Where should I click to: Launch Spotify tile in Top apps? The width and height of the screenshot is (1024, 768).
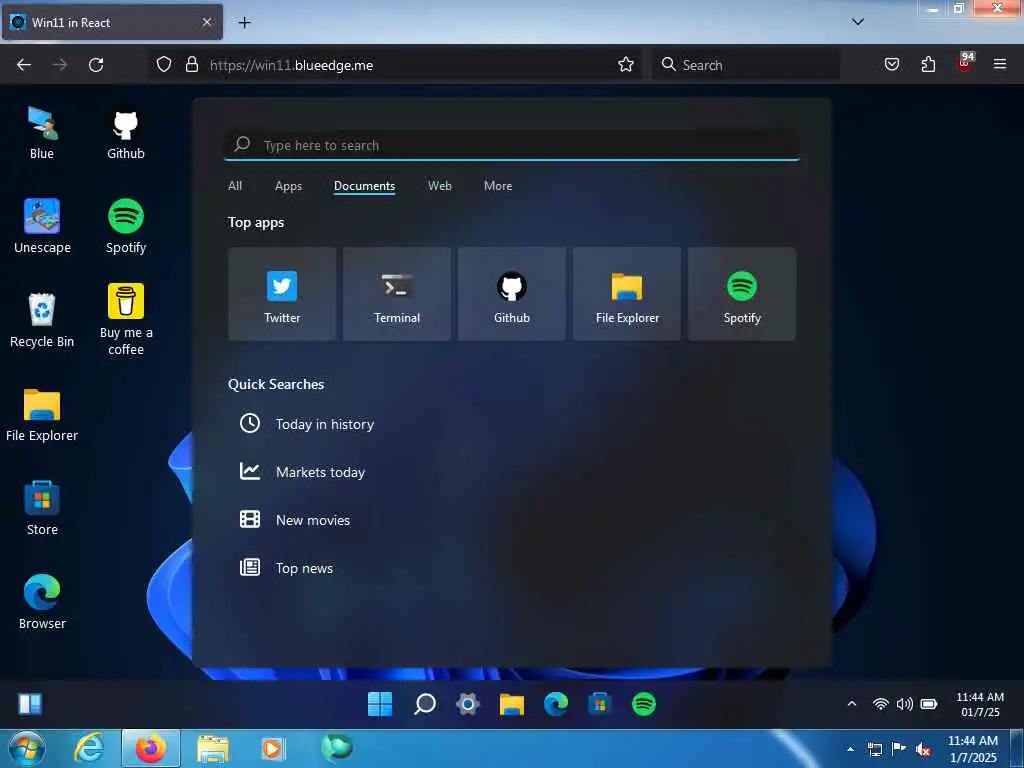[742, 294]
